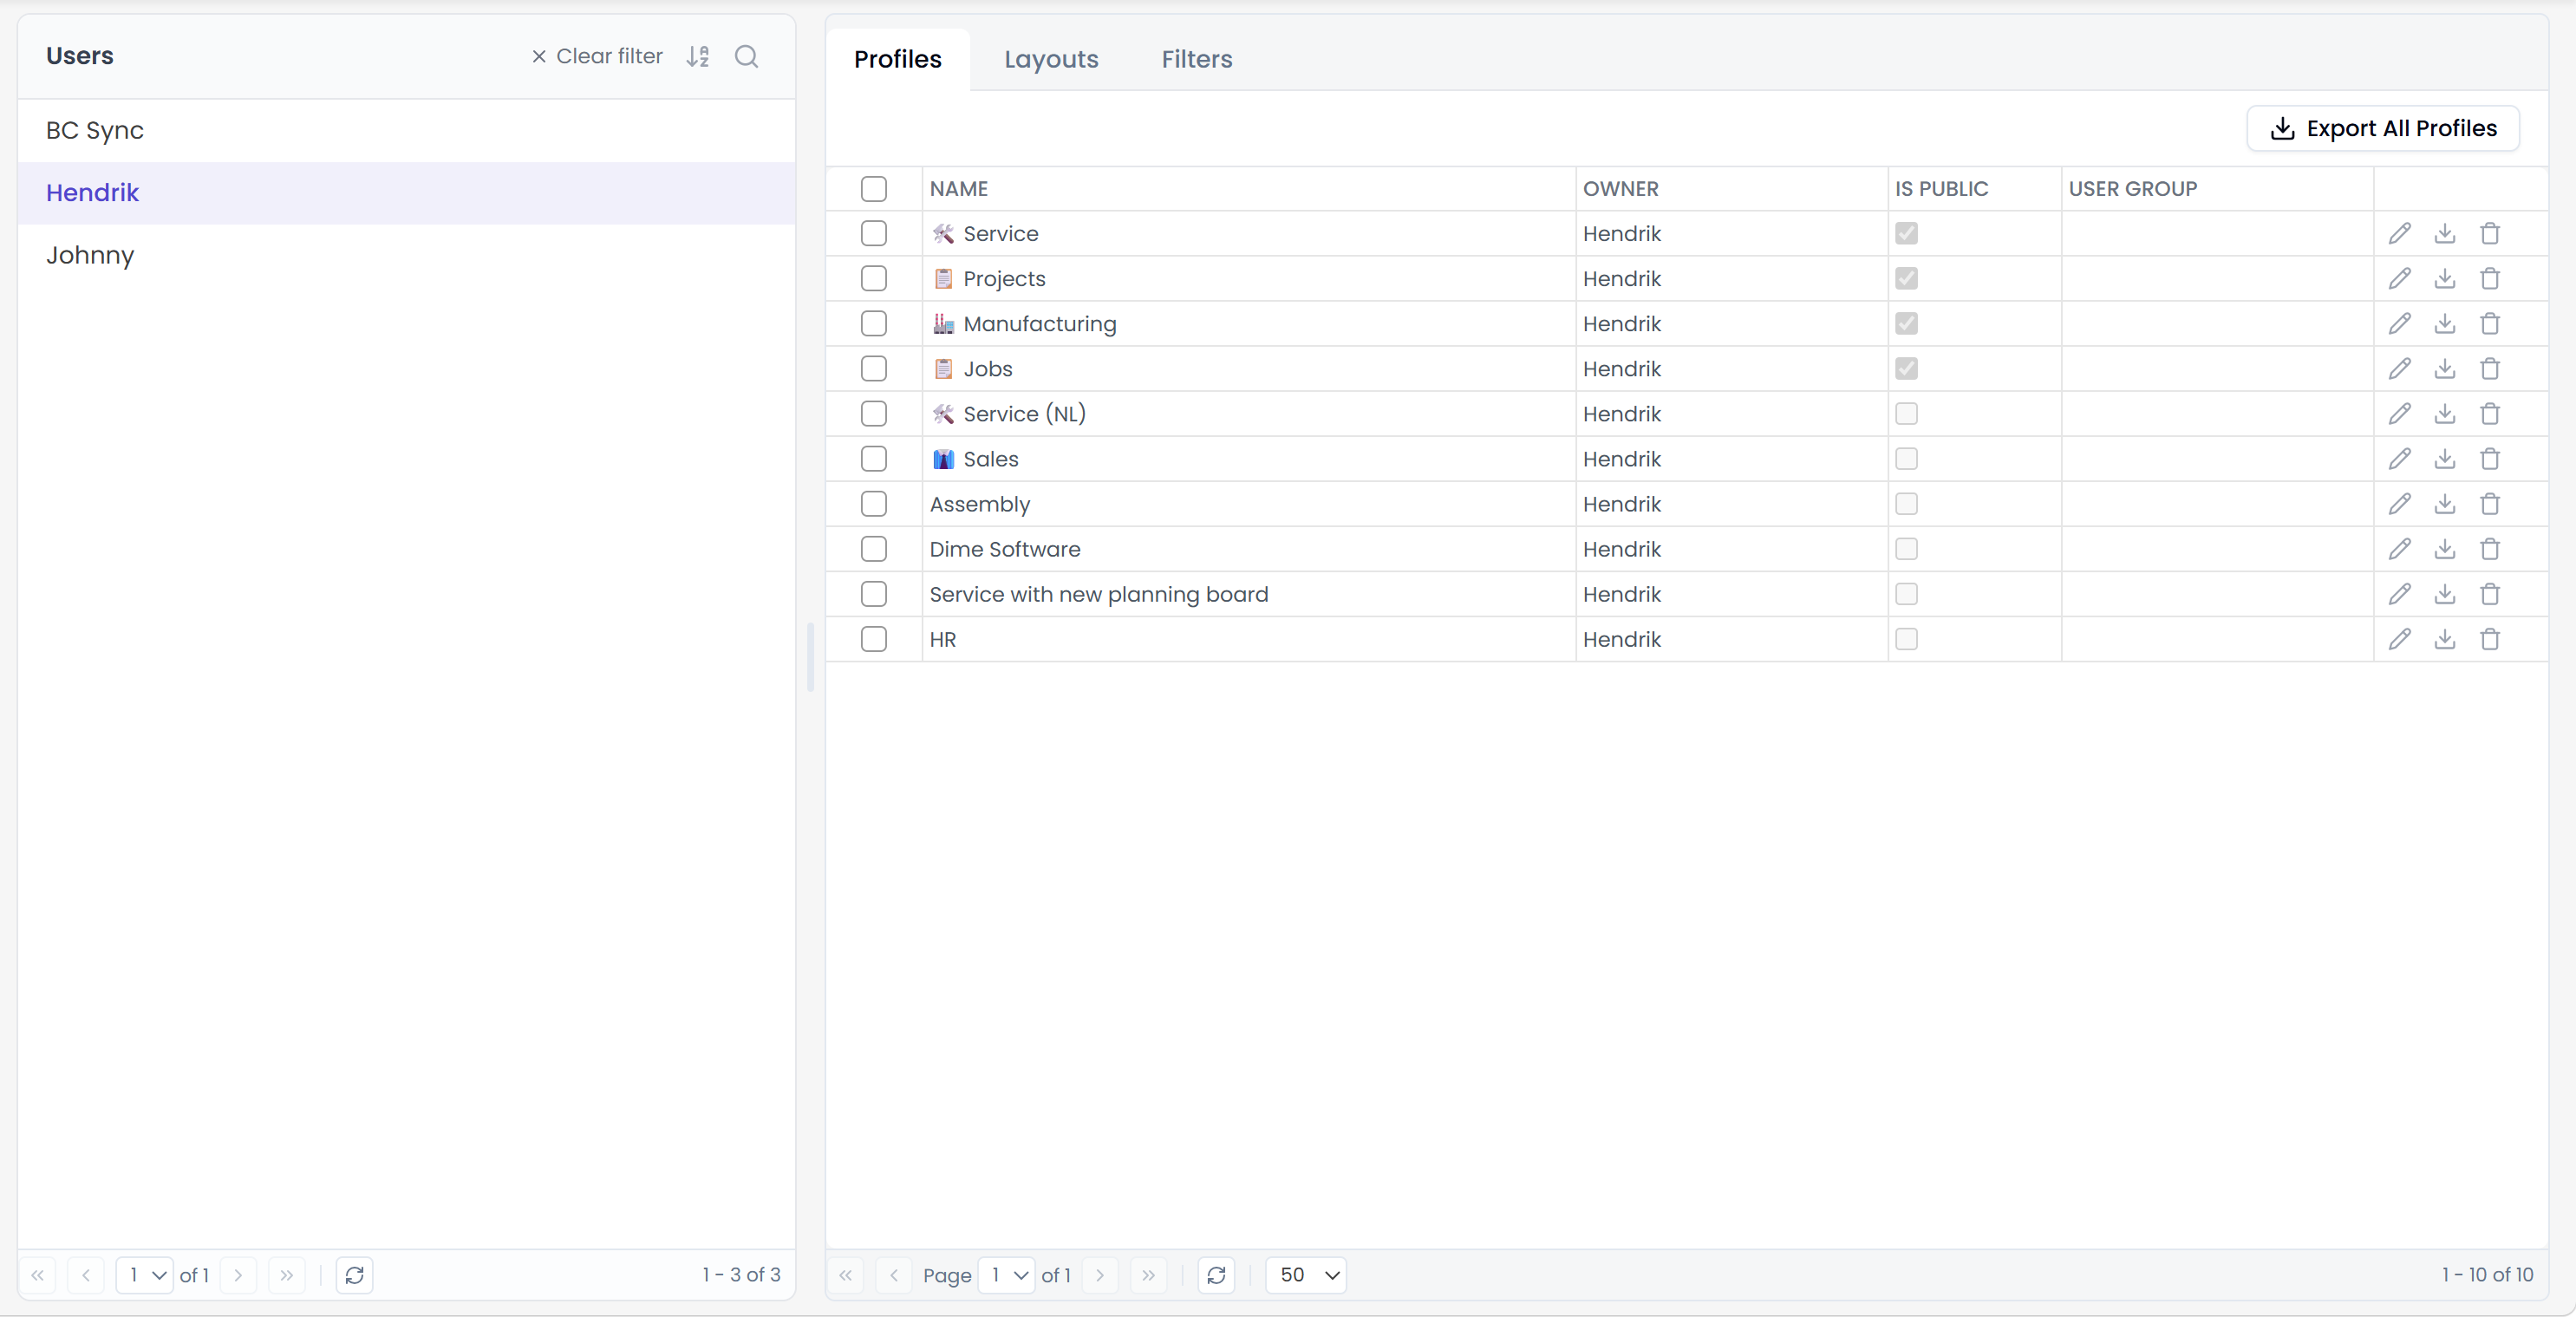Select the Manufacturing row checkbox

(x=873, y=323)
